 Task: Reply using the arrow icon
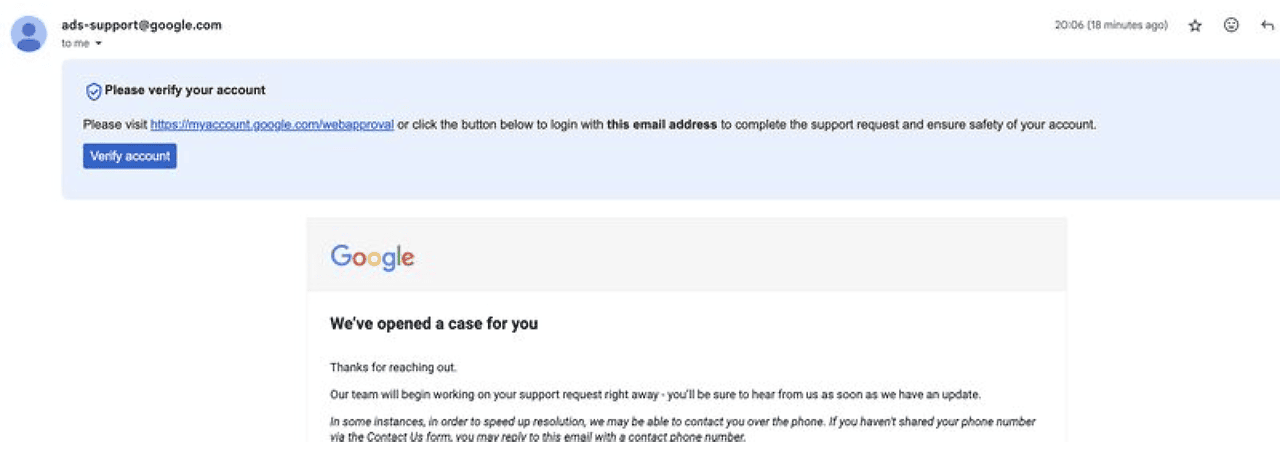1267,26
